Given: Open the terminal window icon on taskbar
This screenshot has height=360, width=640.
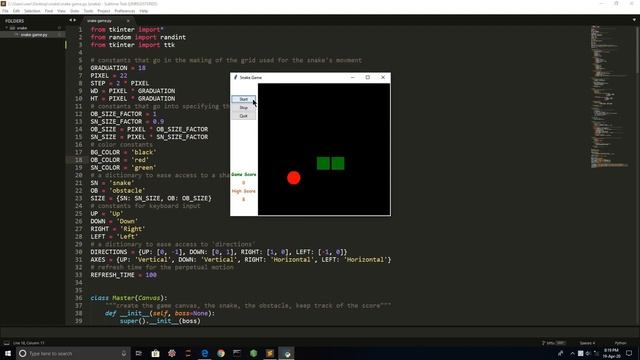Looking at the screenshot, I should point(237,353).
